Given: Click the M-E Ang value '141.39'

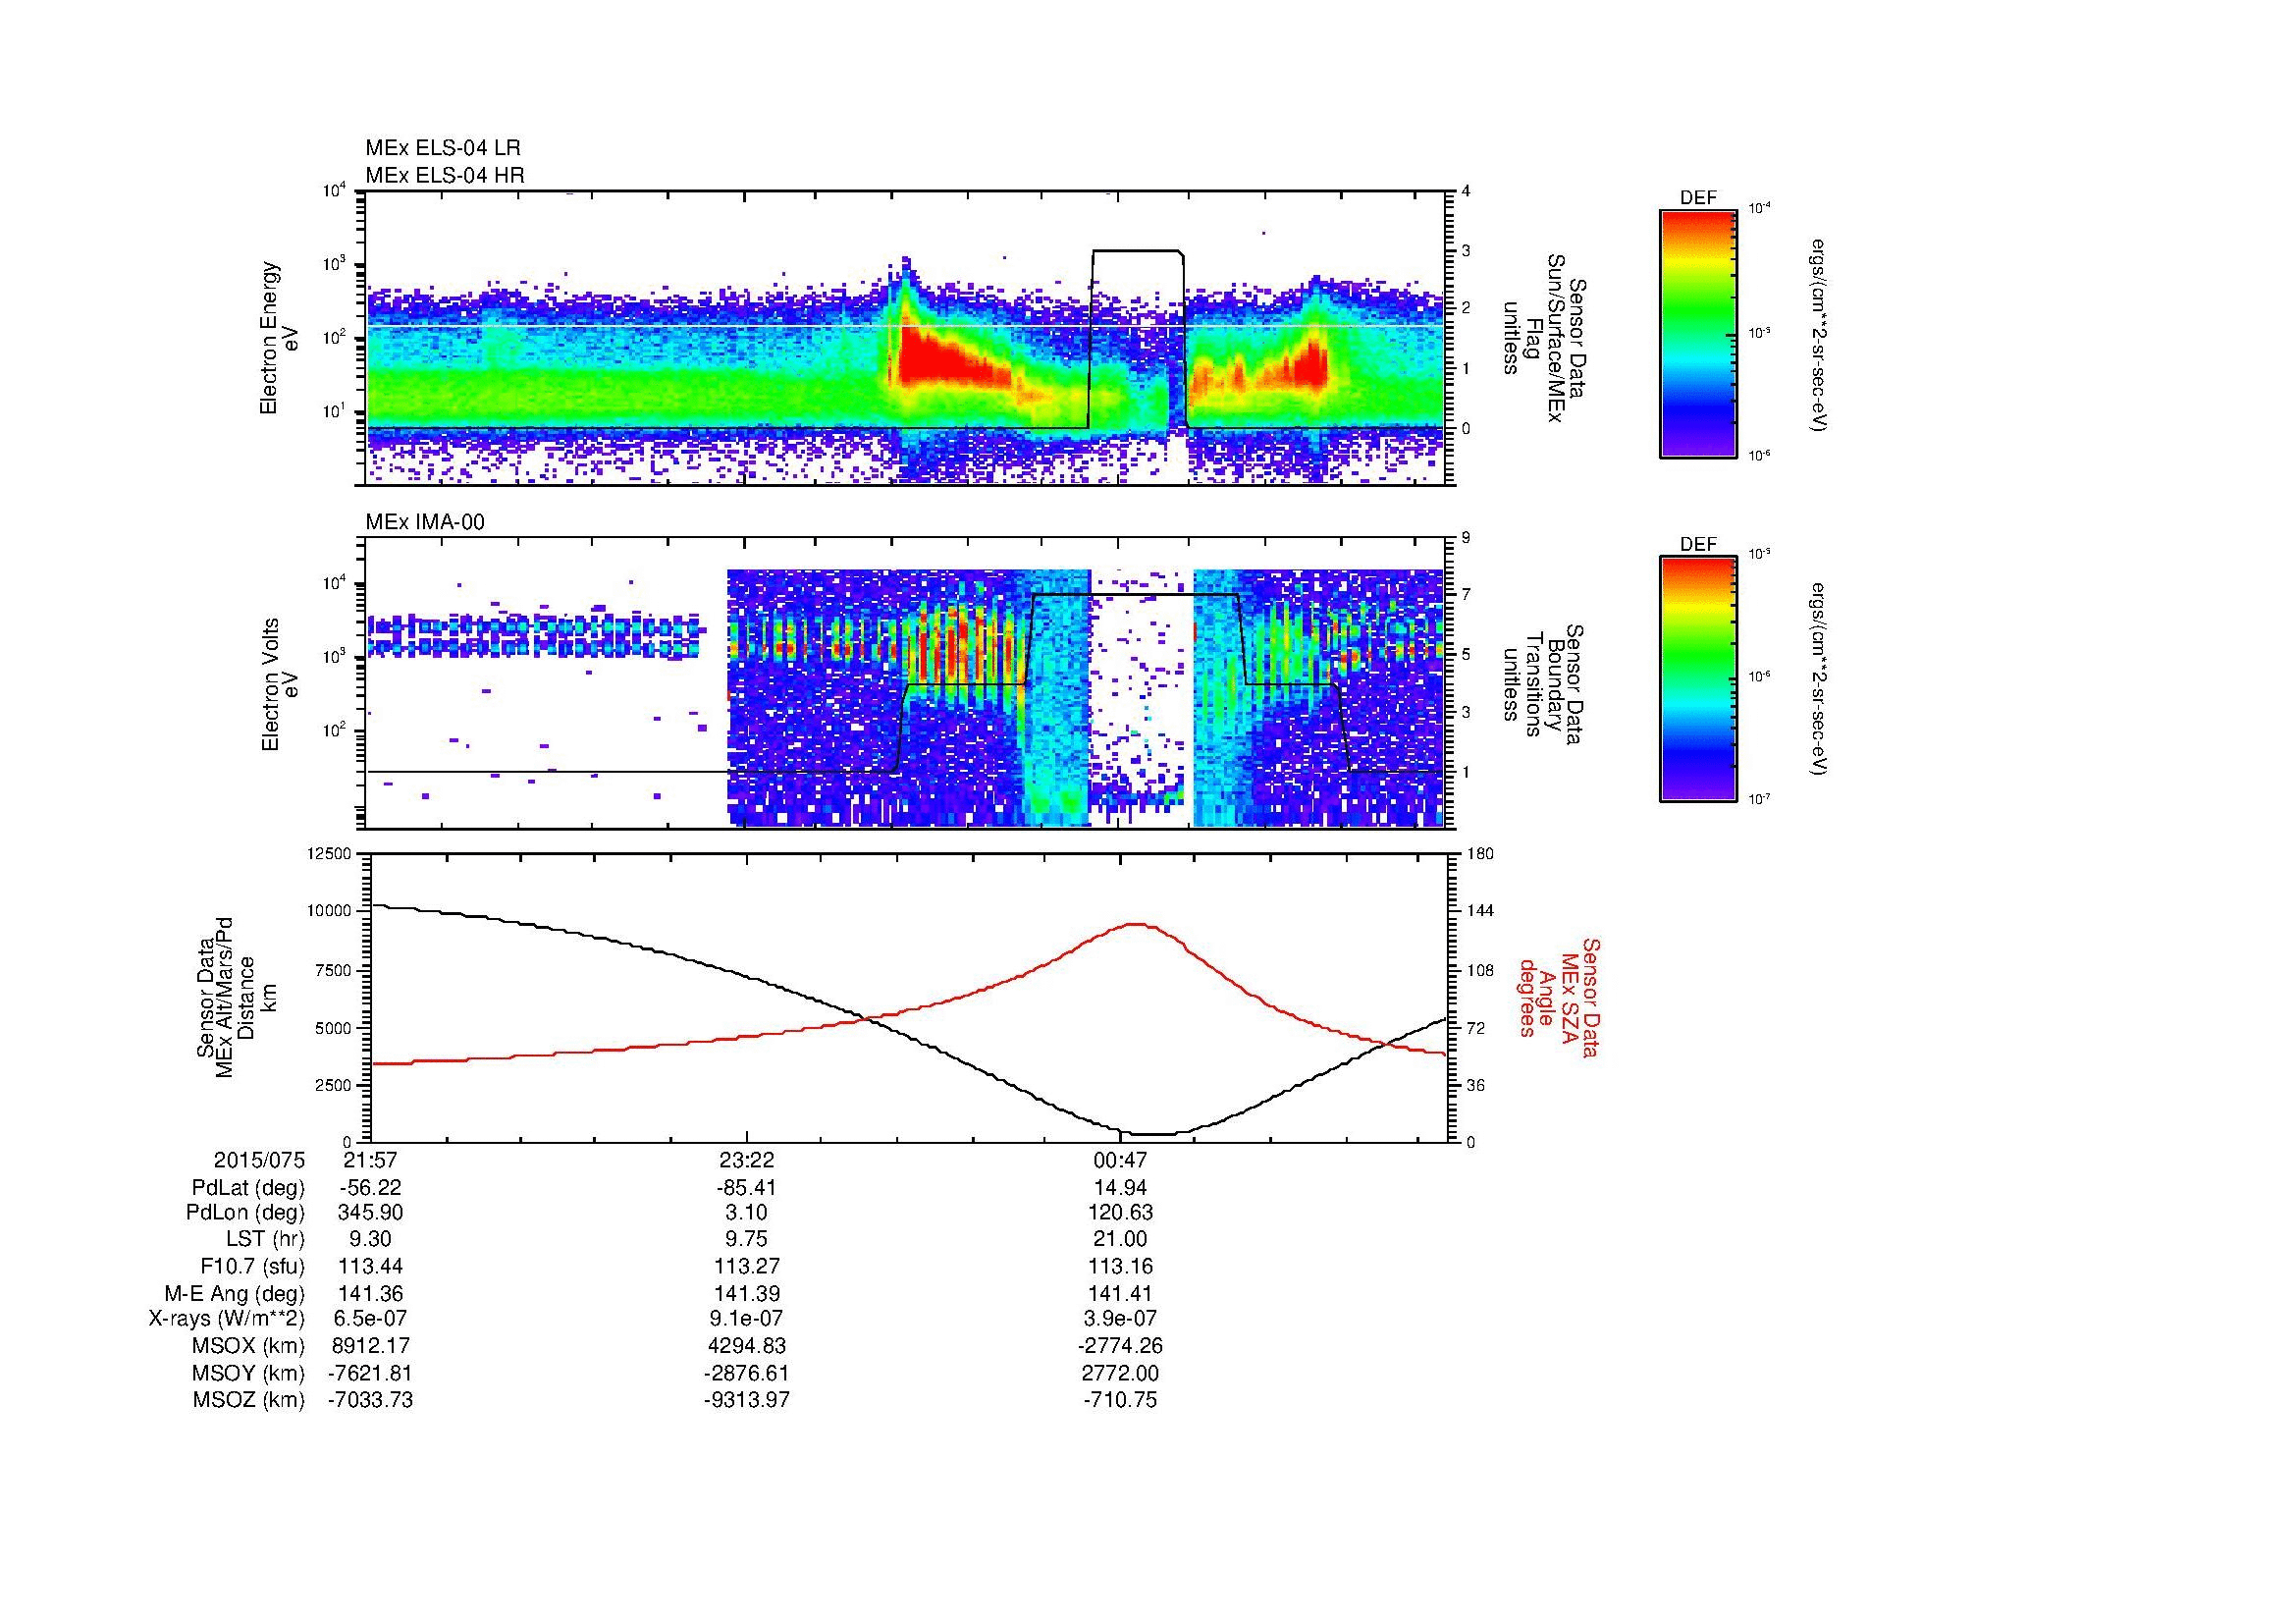Looking at the screenshot, I should 746,1293.
